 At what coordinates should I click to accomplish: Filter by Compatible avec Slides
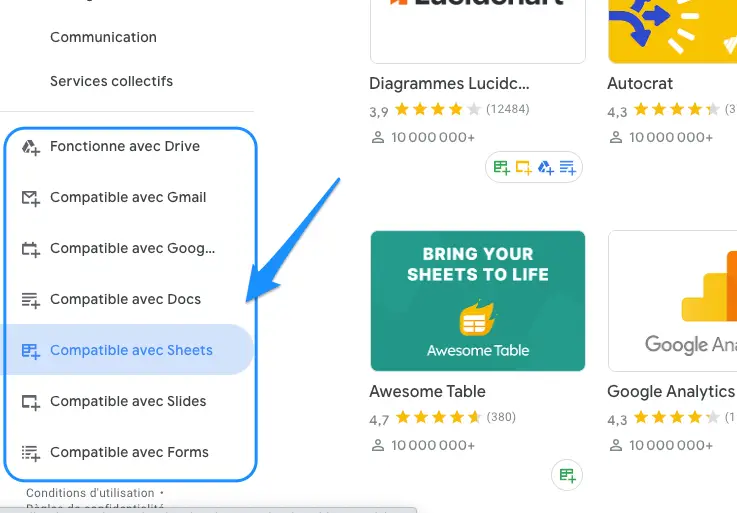[x=128, y=401]
